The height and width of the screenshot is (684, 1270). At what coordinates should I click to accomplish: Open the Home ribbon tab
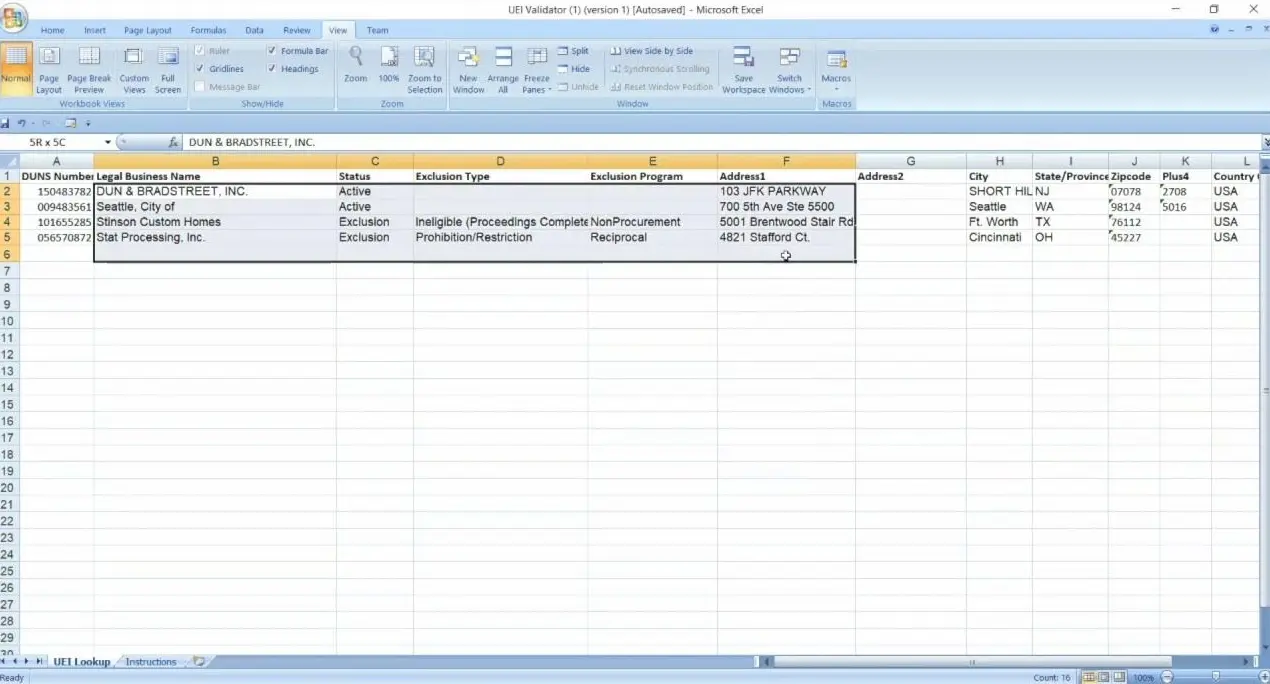52,30
